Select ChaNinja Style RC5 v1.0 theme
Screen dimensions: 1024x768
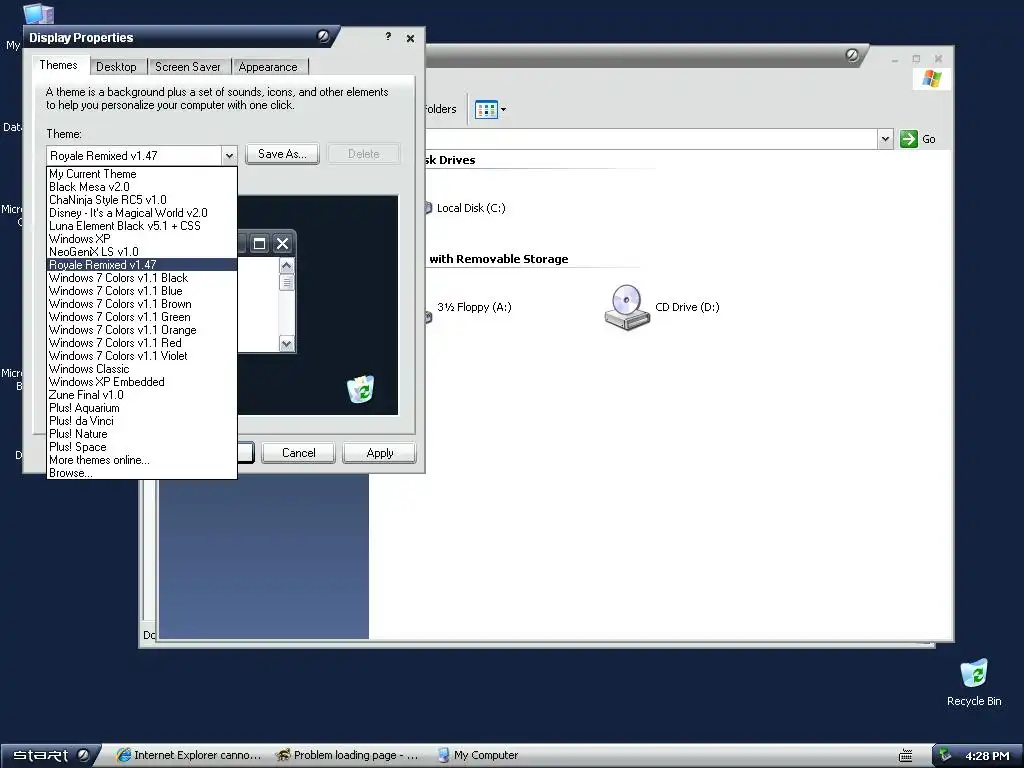pyautogui.click(x=142, y=200)
